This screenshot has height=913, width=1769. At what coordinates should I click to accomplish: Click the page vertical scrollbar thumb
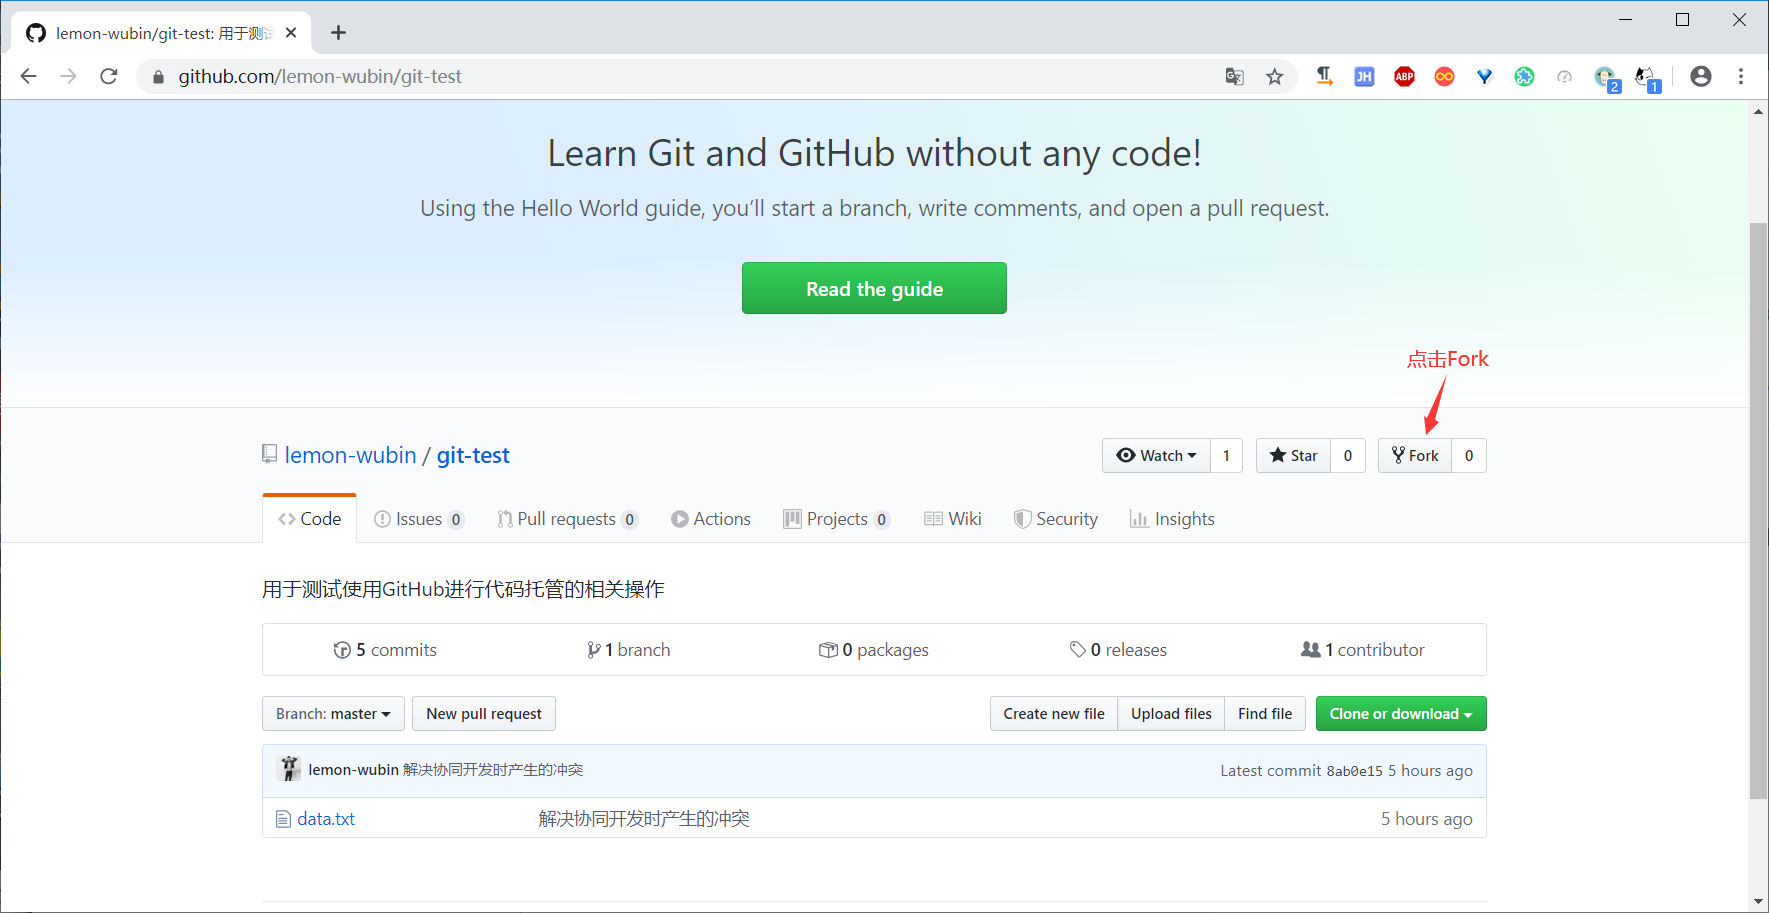click(x=1758, y=510)
